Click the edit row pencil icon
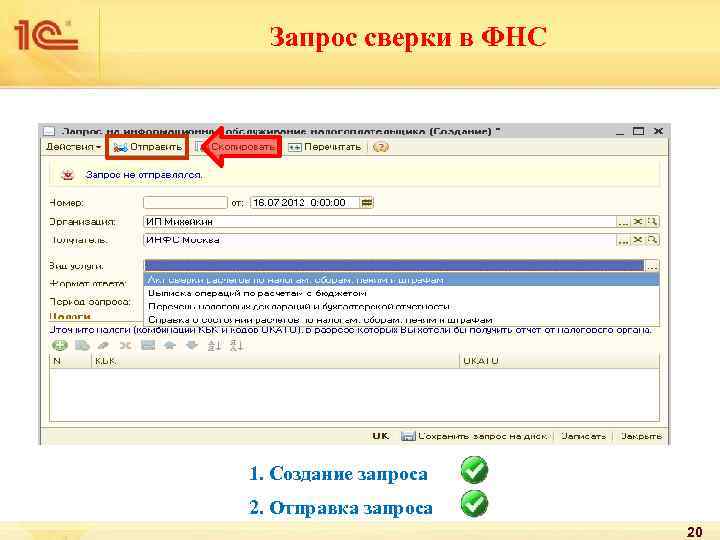The width and height of the screenshot is (720, 540). tap(104, 345)
